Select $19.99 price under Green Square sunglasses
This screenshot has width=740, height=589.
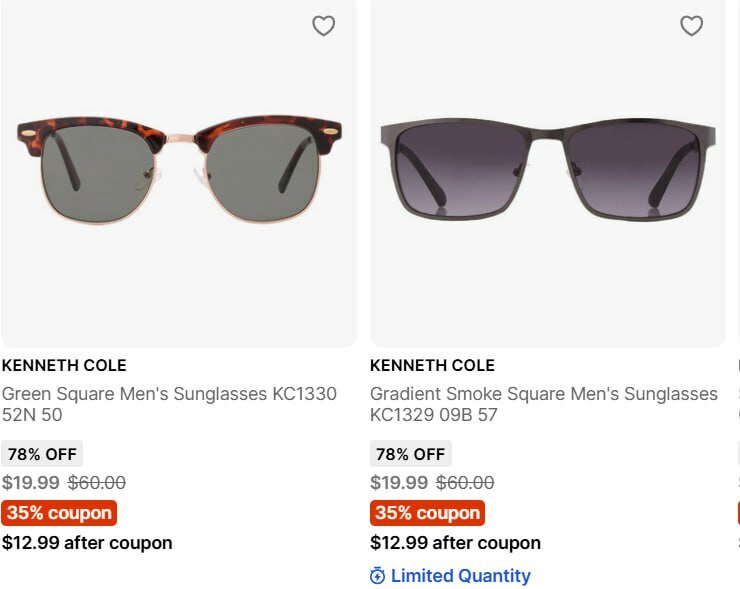(x=31, y=483)
